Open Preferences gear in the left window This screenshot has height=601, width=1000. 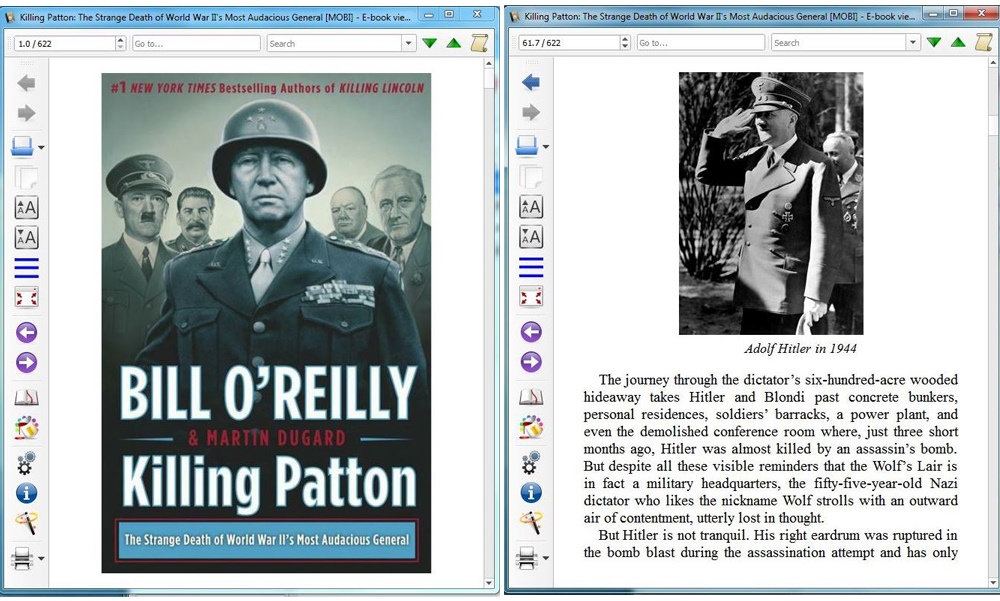point(26,463)
